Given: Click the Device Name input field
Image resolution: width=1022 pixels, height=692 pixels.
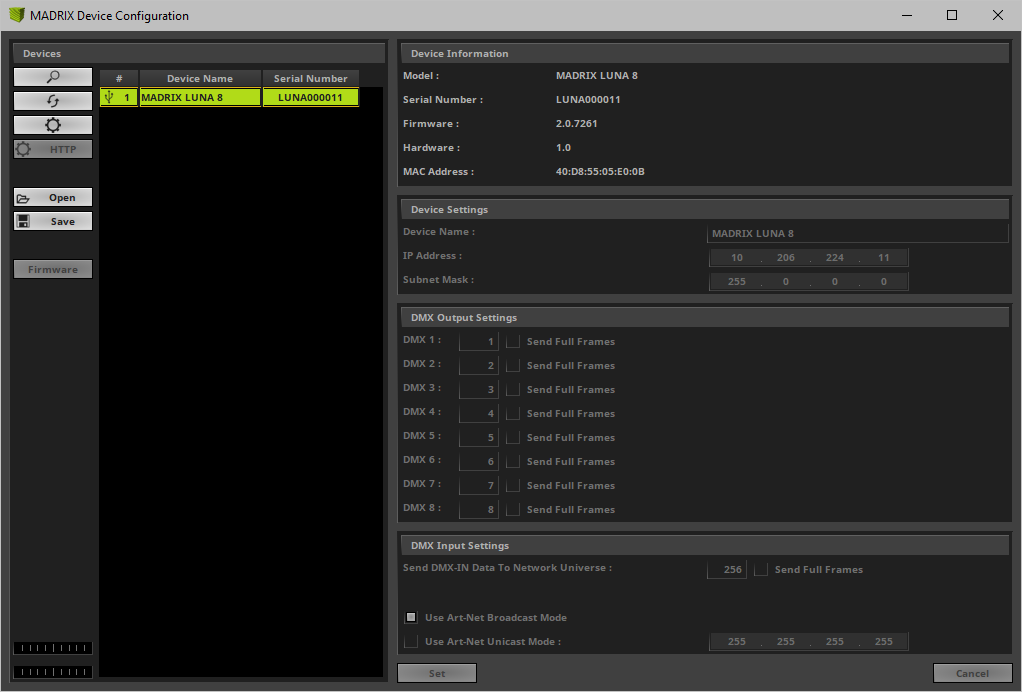Looking at the screenshot, I should [x=858, y=233].
